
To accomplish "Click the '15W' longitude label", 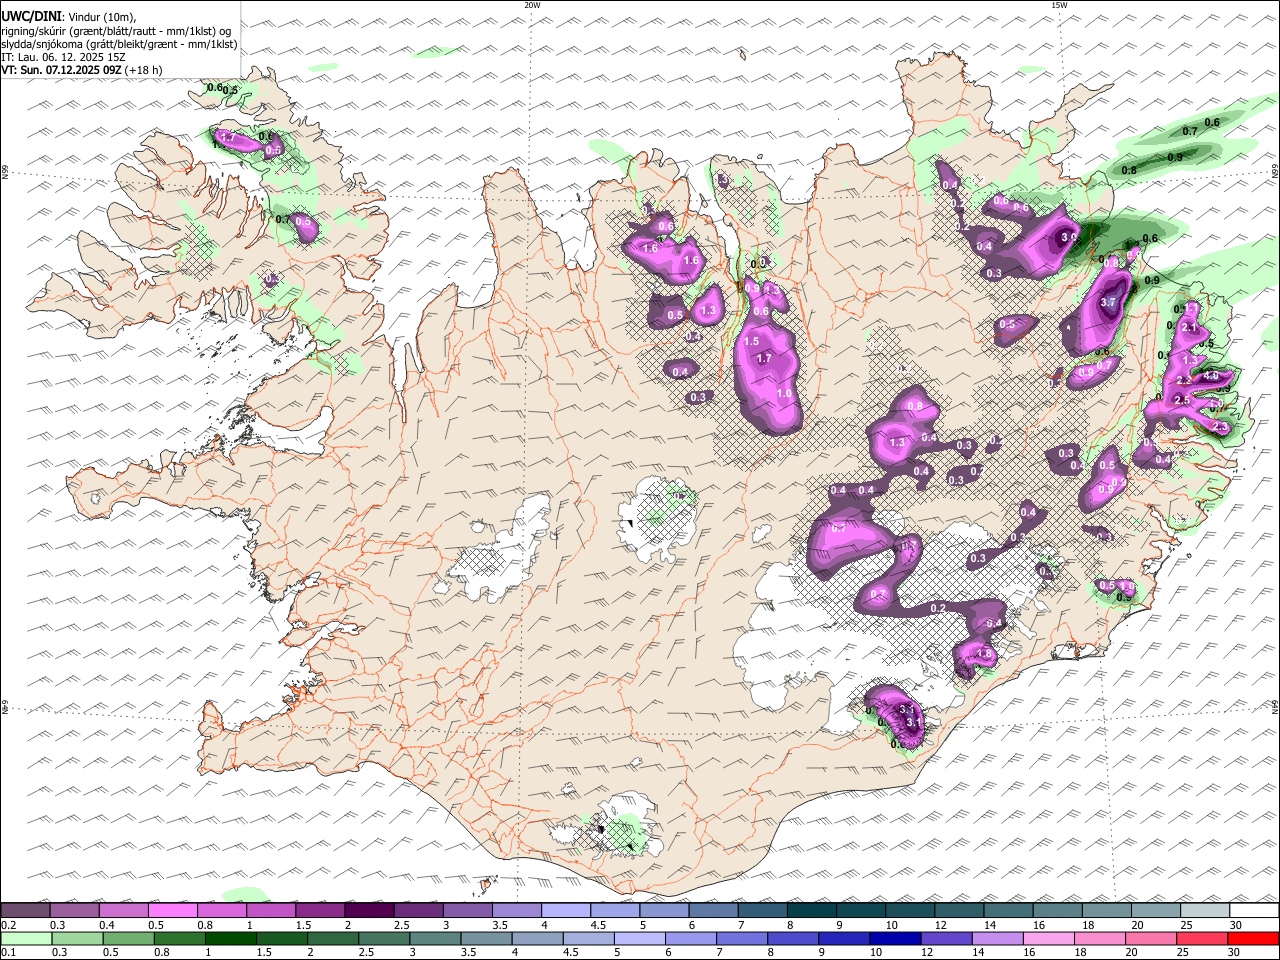I will pyautogui.click(x=1058, y=5).
